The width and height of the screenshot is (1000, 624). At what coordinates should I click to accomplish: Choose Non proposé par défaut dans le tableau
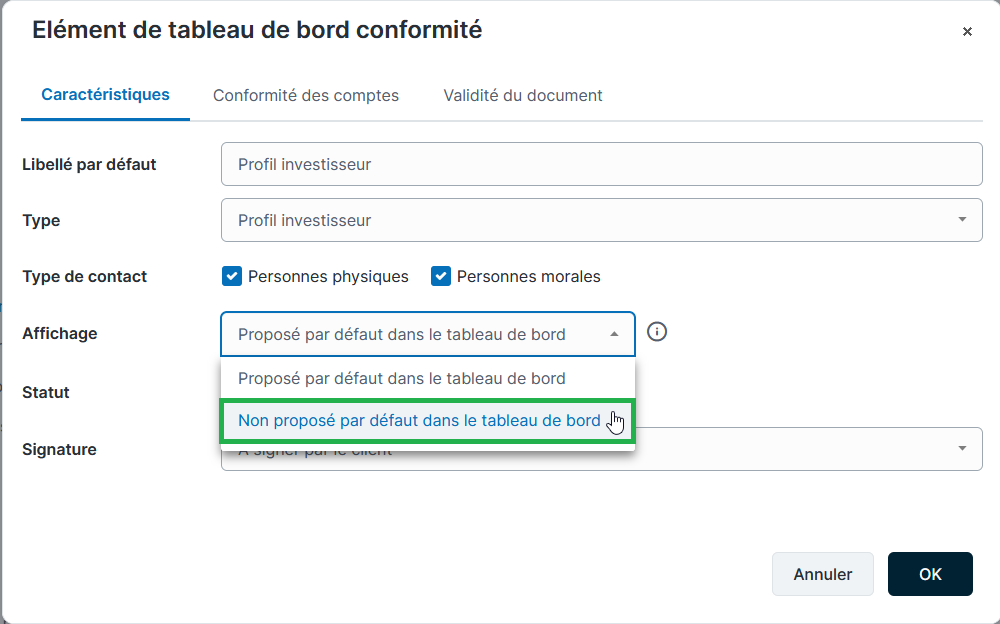tap(419, 421)
